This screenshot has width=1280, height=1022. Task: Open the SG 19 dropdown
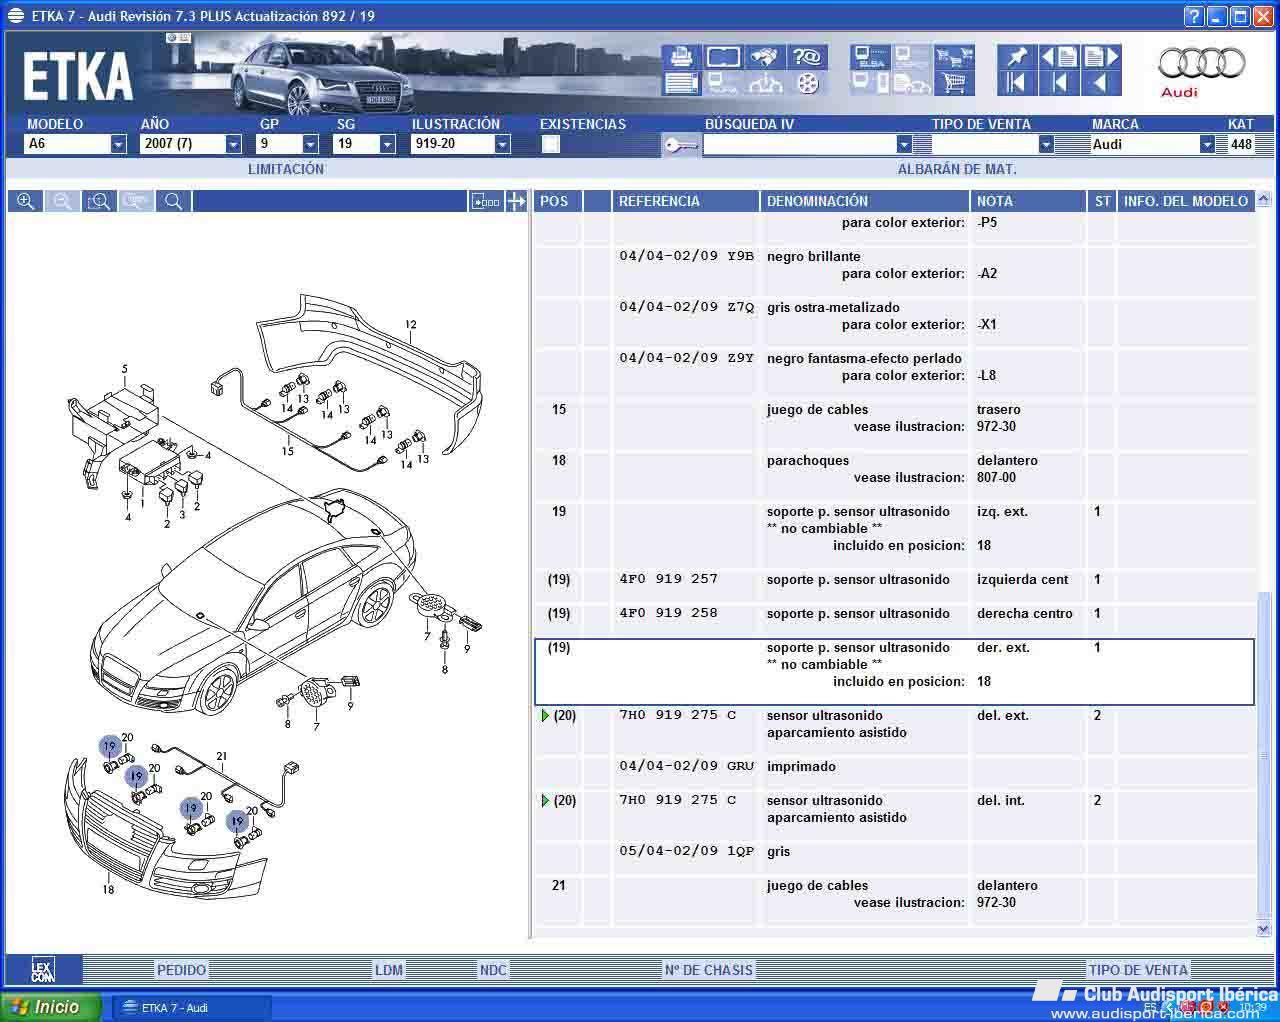(388, 144)
